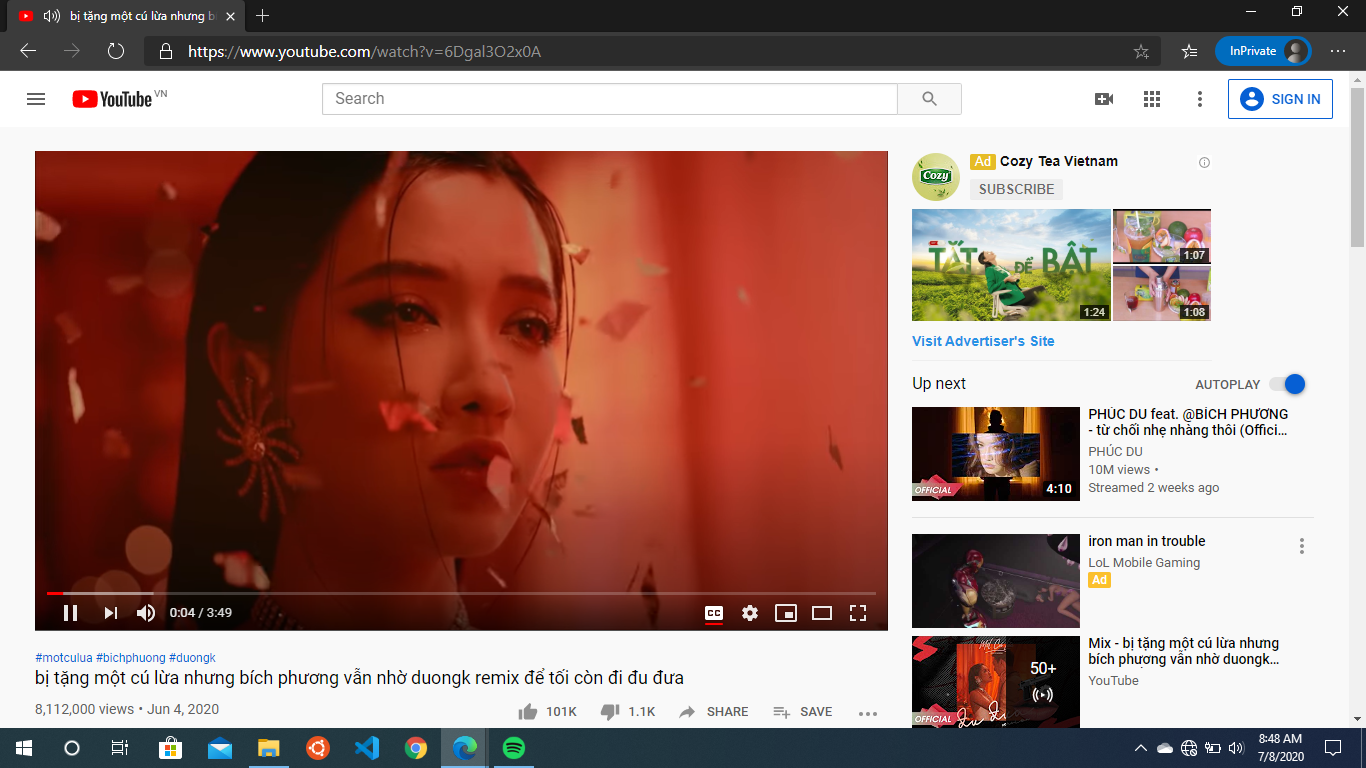This screenshot has height=768, width=1366.
Task: Open PHÚC DU channel name link
Action: click(1115, 452)
